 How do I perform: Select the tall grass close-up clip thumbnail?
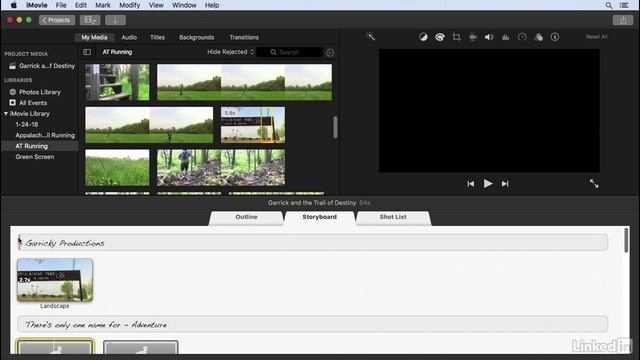[x=117, y=167]
